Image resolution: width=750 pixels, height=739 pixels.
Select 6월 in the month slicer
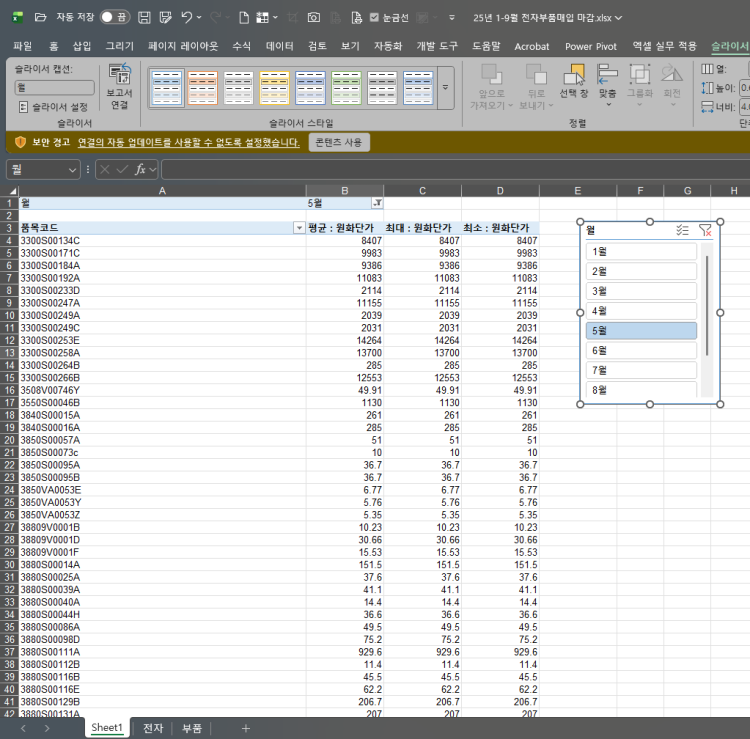coord(641,350)
